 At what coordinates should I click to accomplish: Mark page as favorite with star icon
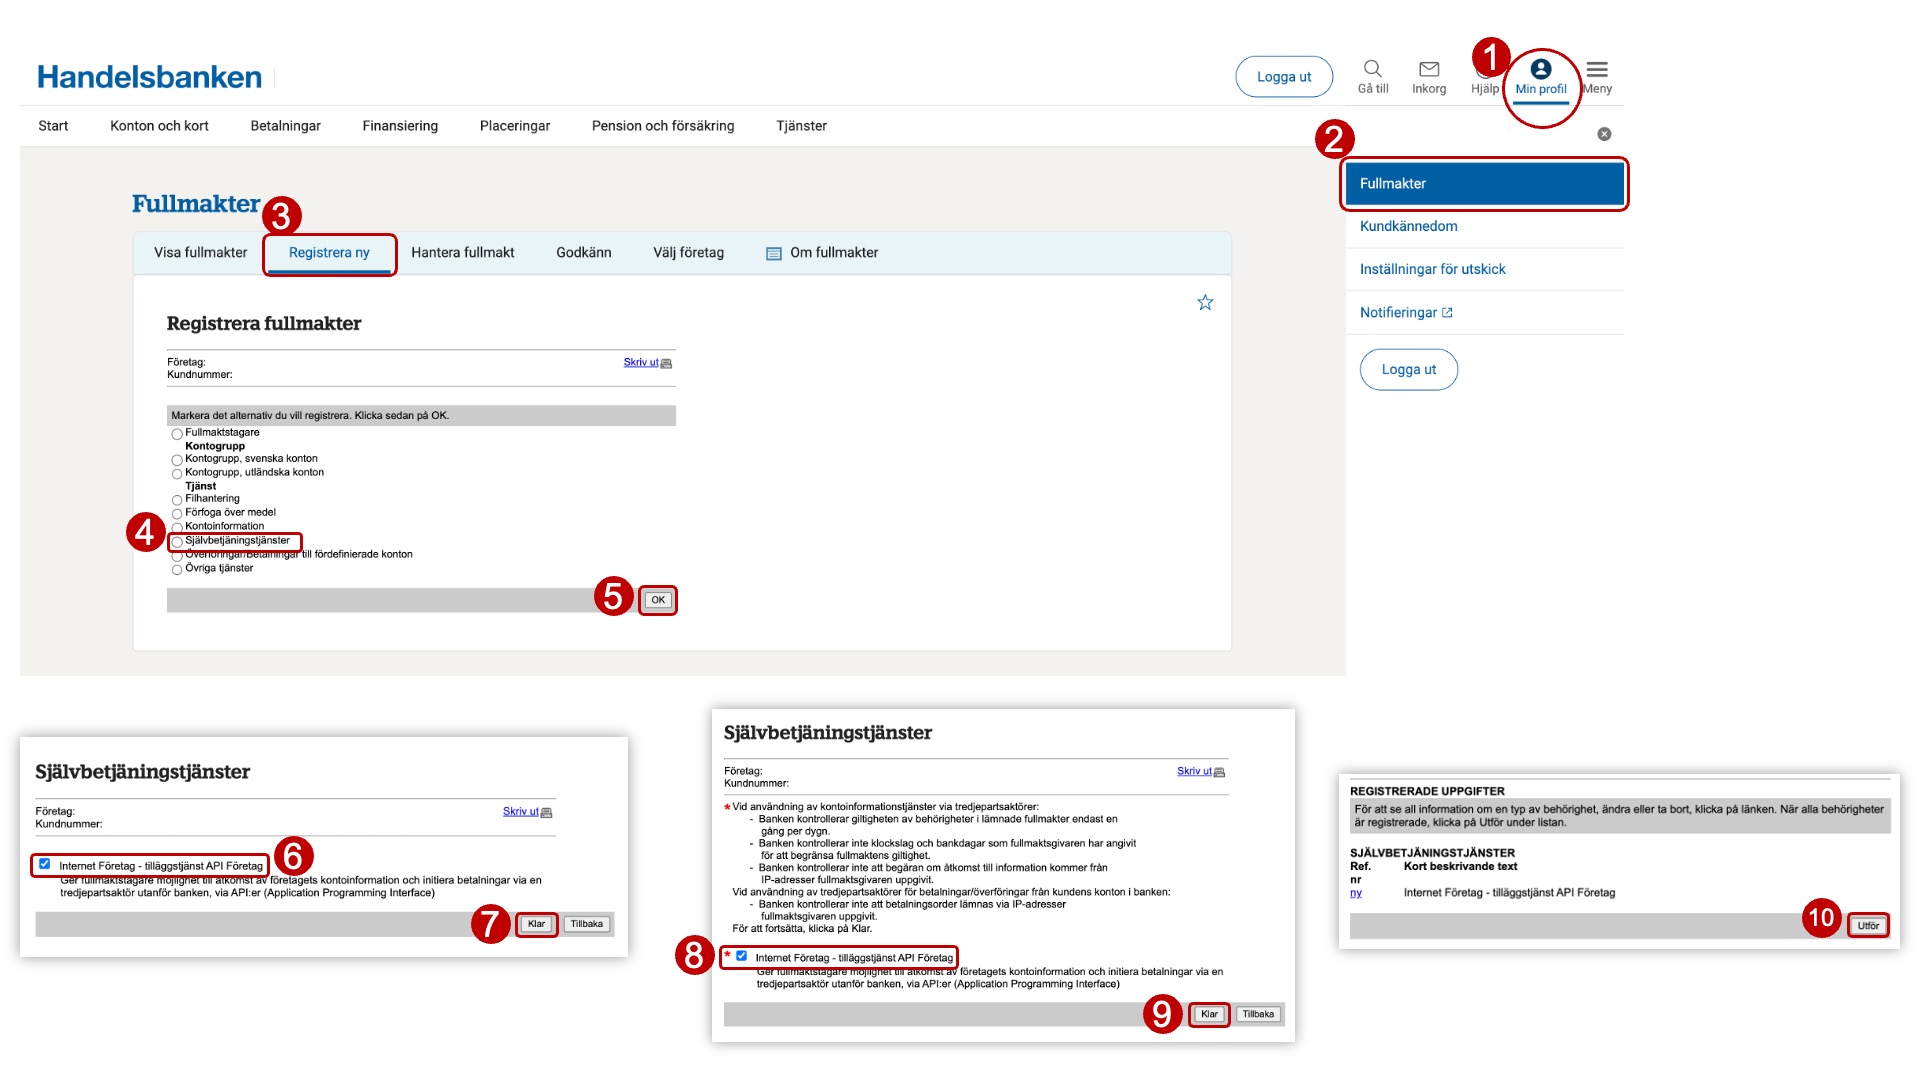point(1205,302)
